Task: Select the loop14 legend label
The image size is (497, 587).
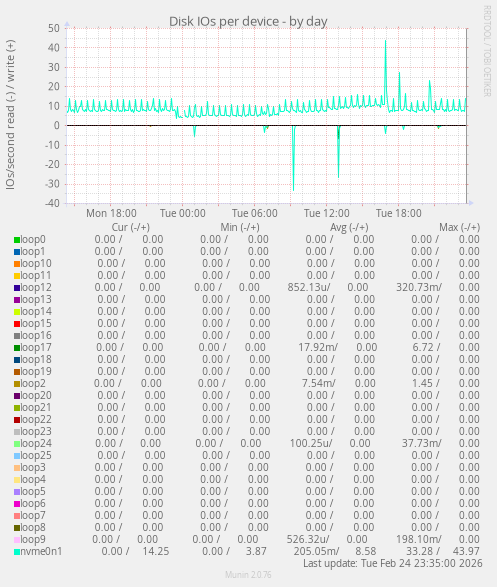Action: [36, 311]
